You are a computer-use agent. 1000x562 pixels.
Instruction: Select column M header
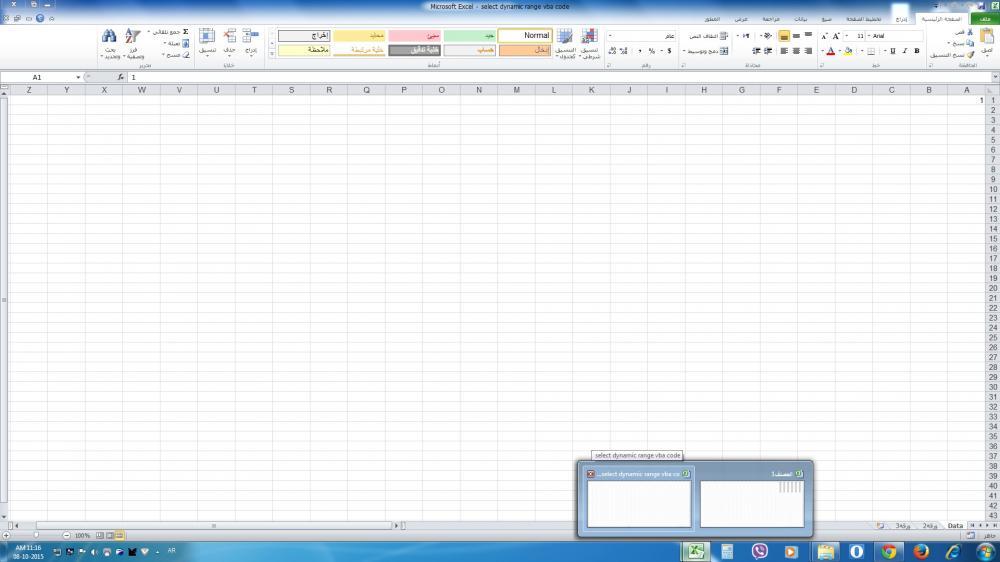pyautogui.click(x=516, y=90)
